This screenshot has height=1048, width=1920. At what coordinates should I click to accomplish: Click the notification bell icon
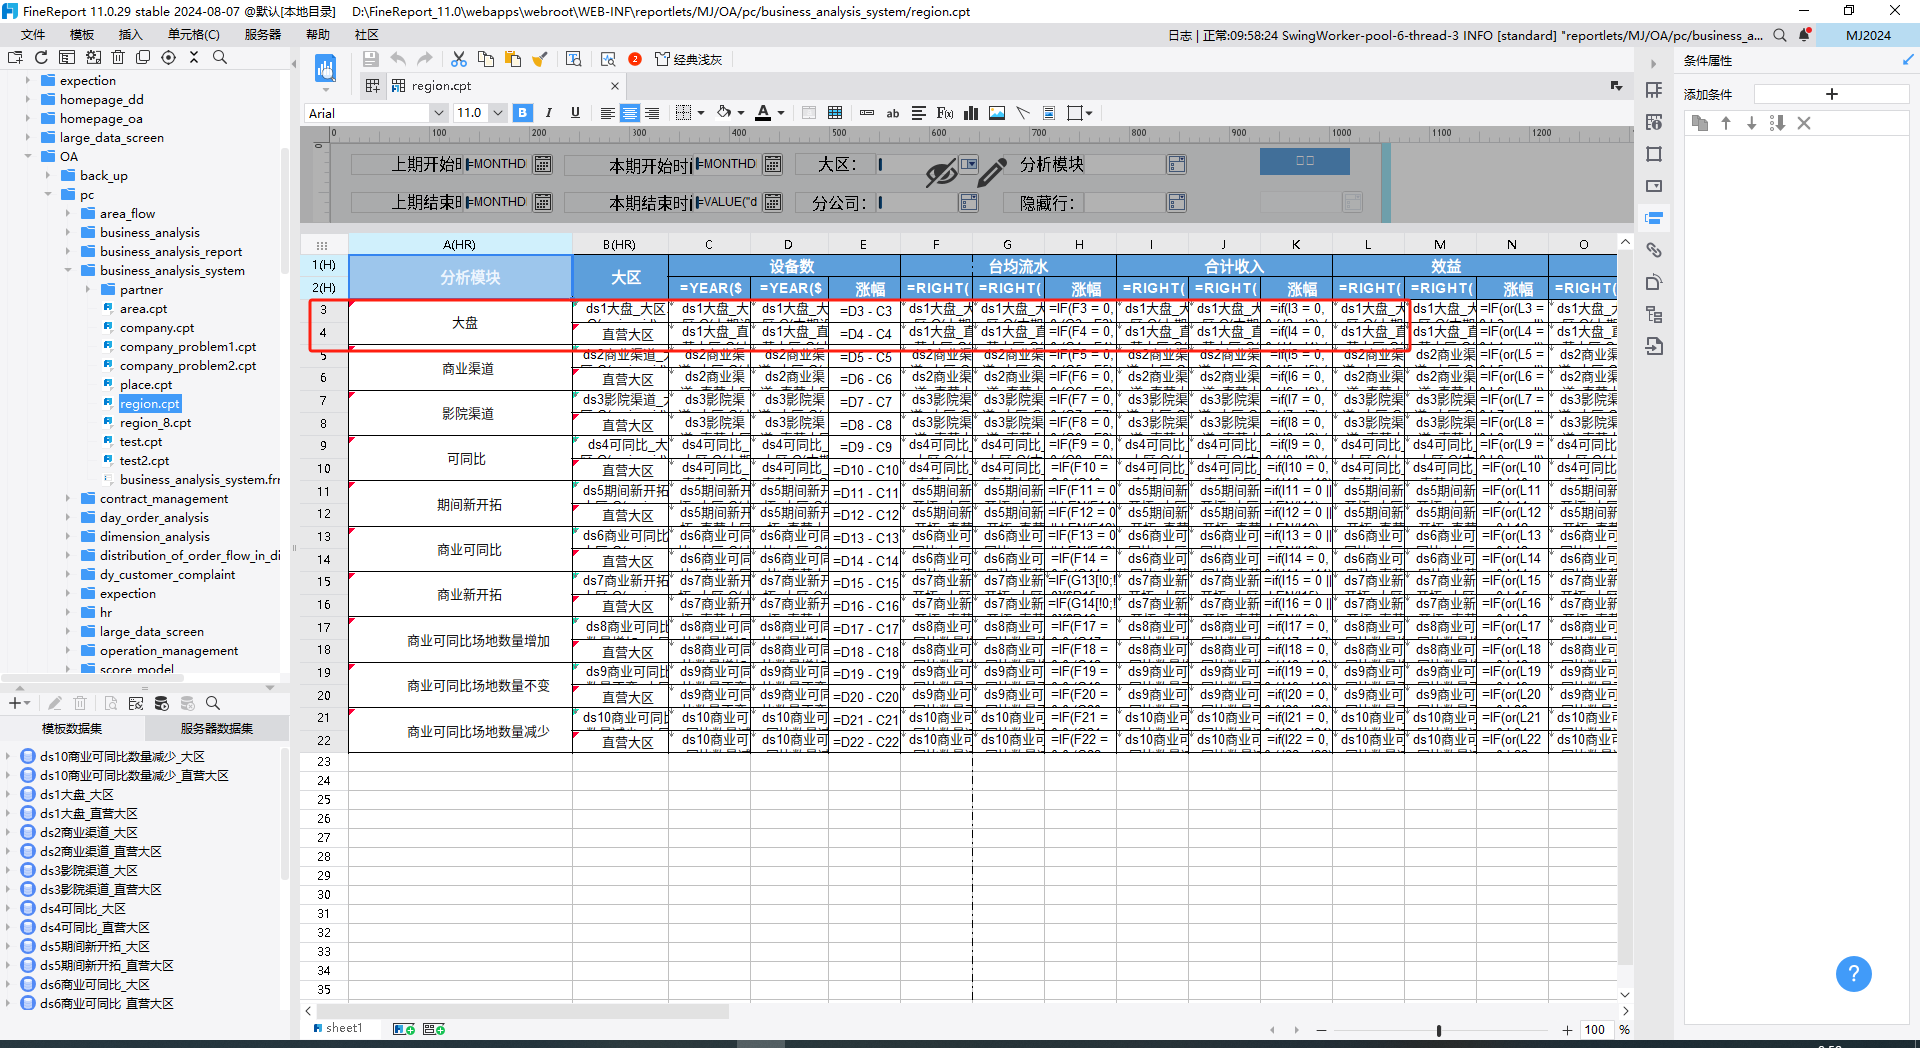click(x=1804, y=35)
